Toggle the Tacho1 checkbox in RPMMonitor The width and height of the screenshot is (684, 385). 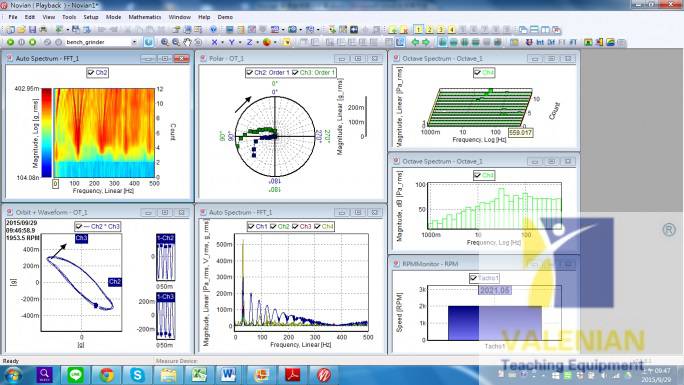473,278
